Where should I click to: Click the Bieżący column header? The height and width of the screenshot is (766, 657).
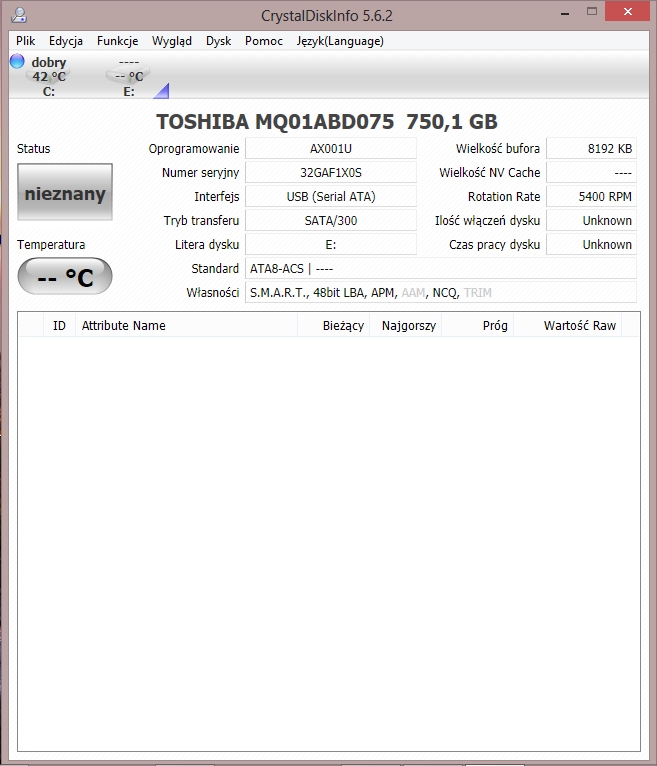tap(333, 325)
